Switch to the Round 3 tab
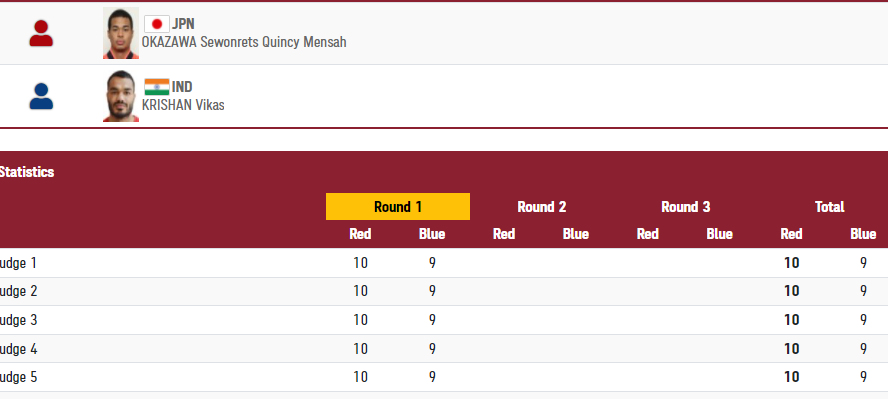The width and height of the screenshot is (888, 399). [685, 207]
